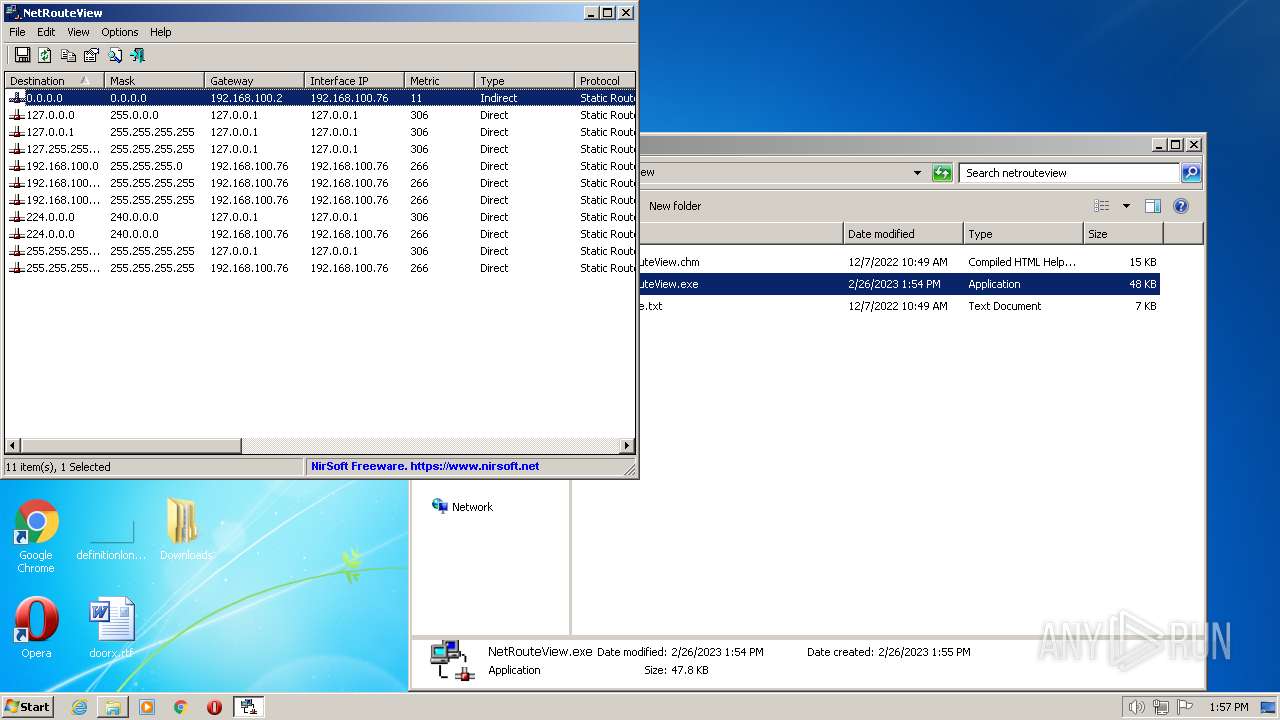Viewport: 1280px width, 720px height.
Task: Click mask cell 255.0.0.0
Action: 134,115
